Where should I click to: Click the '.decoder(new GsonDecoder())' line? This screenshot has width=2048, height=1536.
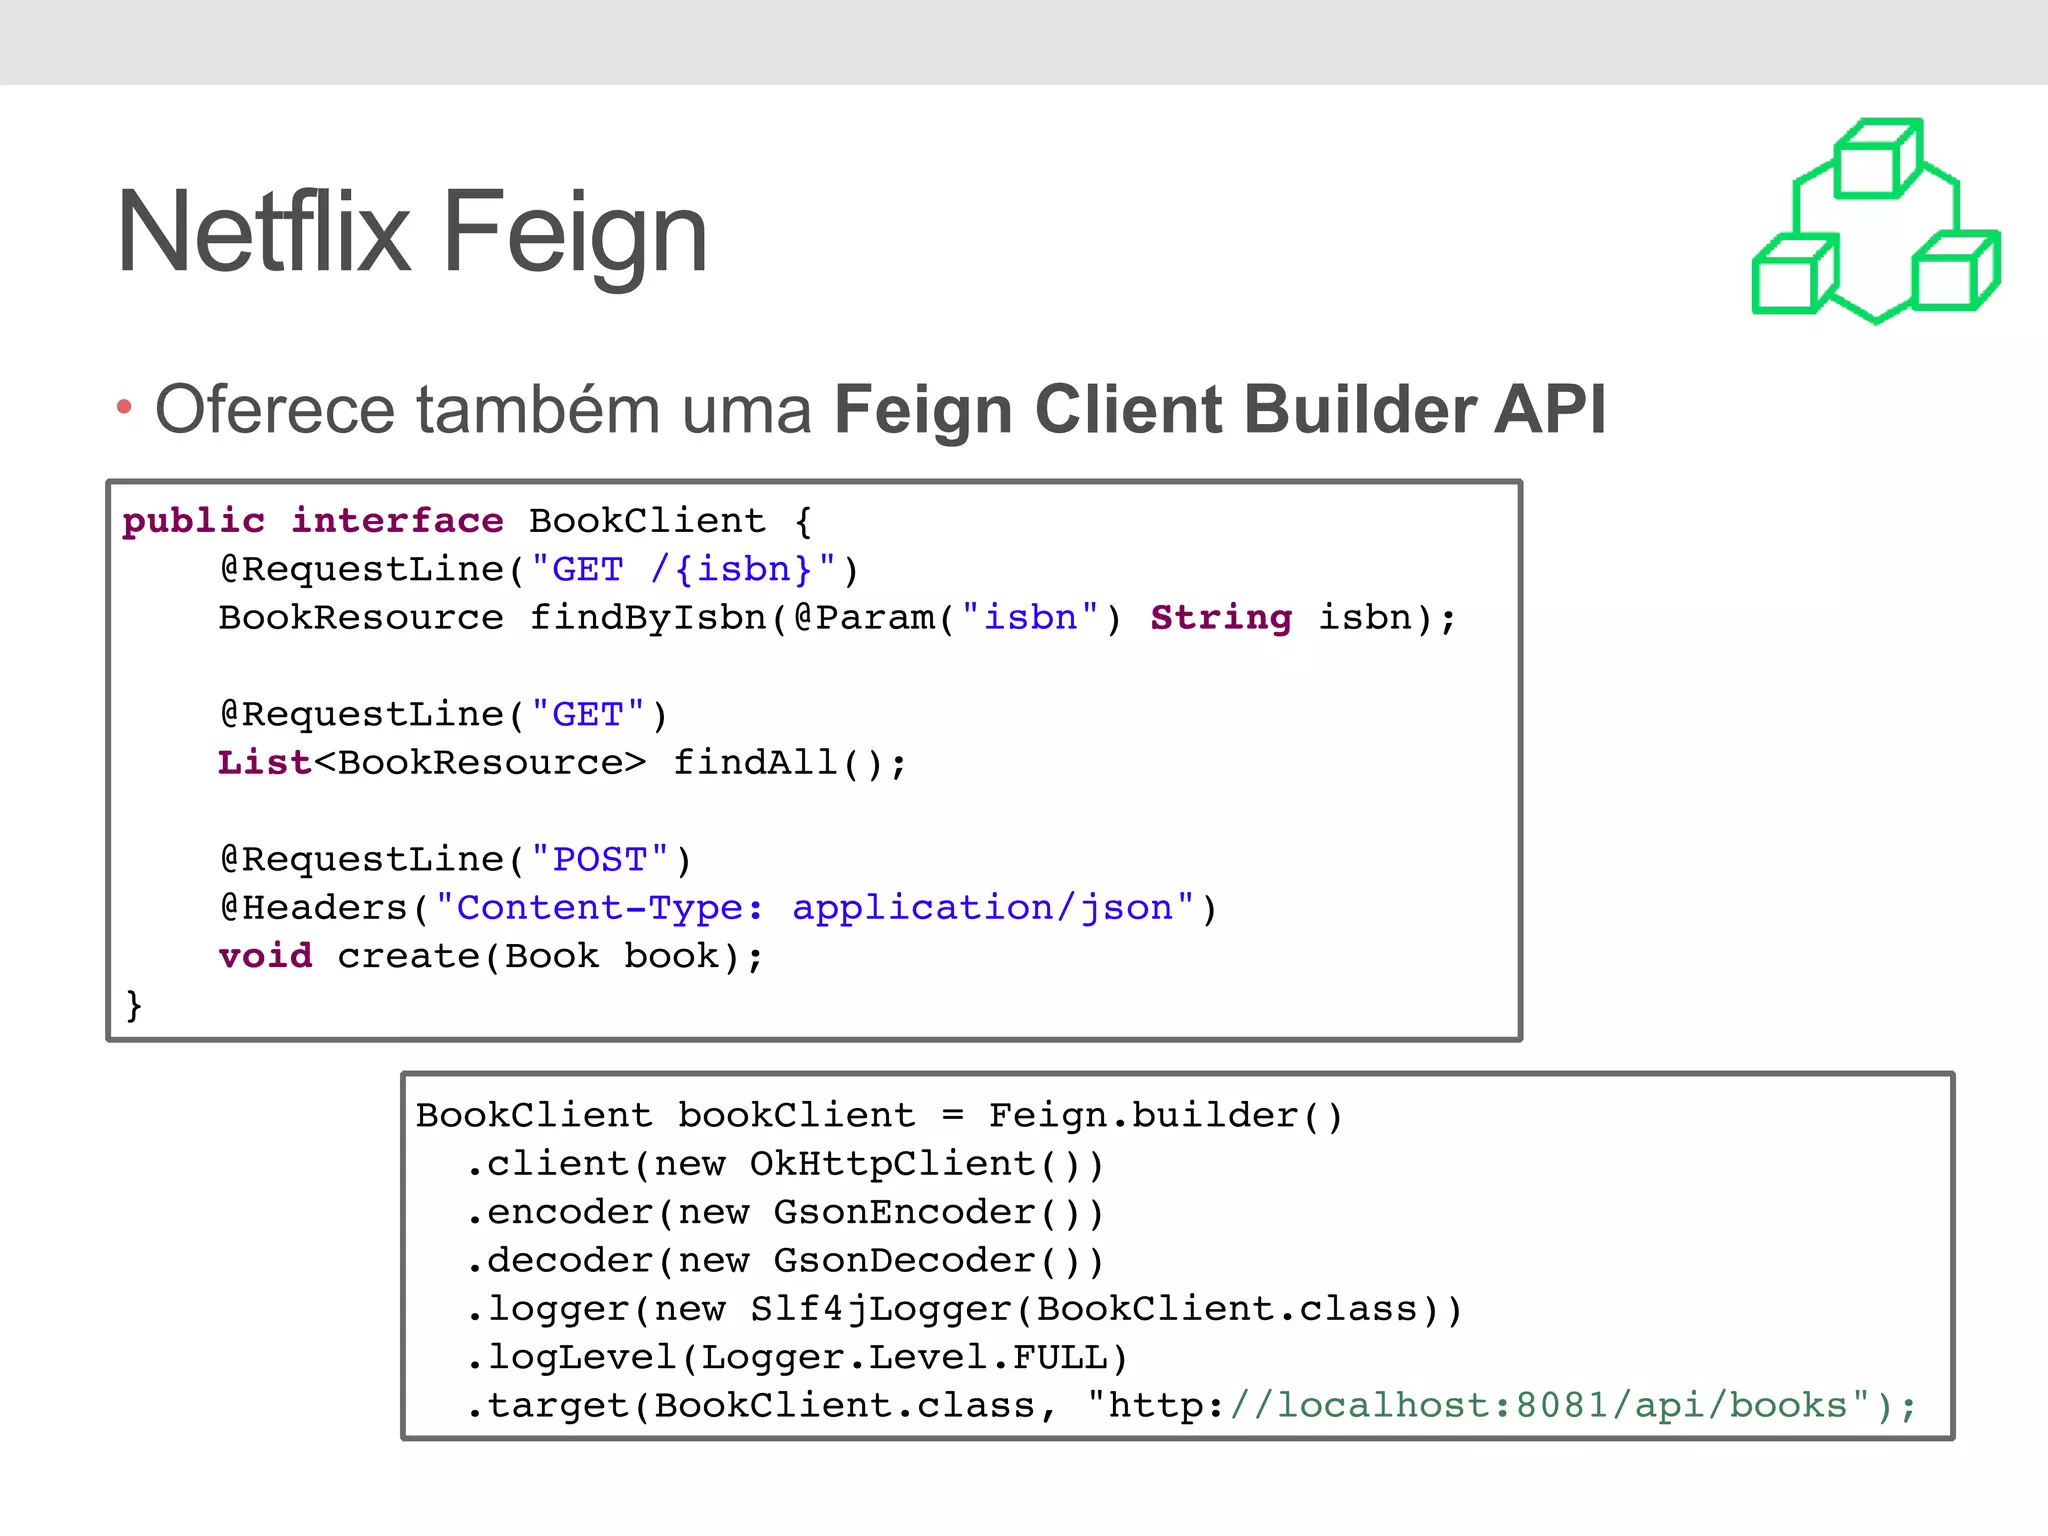[785, 1260]
